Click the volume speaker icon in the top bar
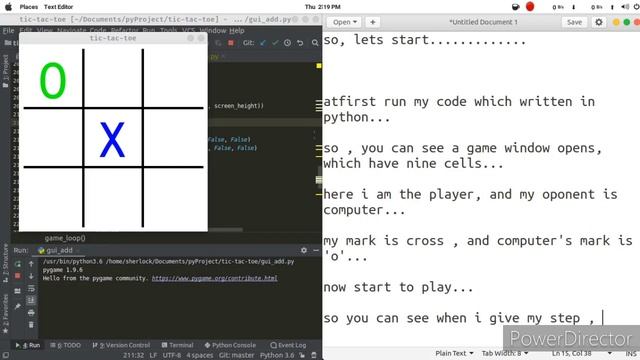Viewport: 640px width, 360px height. [x=625, y=7]
